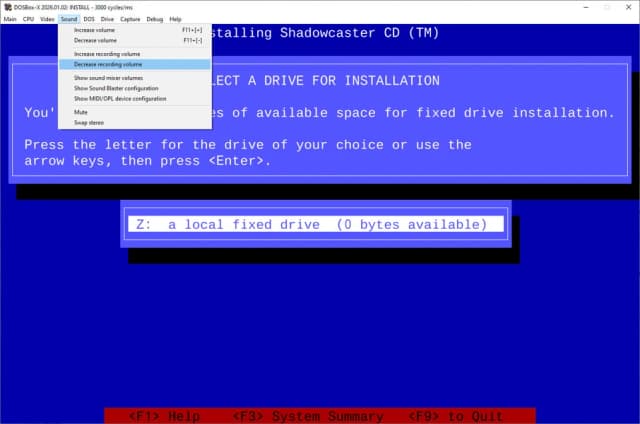This screenshot has width=640, height=424.
Task: Select the Z: local fixed drive entry
Action: point(316,224)
